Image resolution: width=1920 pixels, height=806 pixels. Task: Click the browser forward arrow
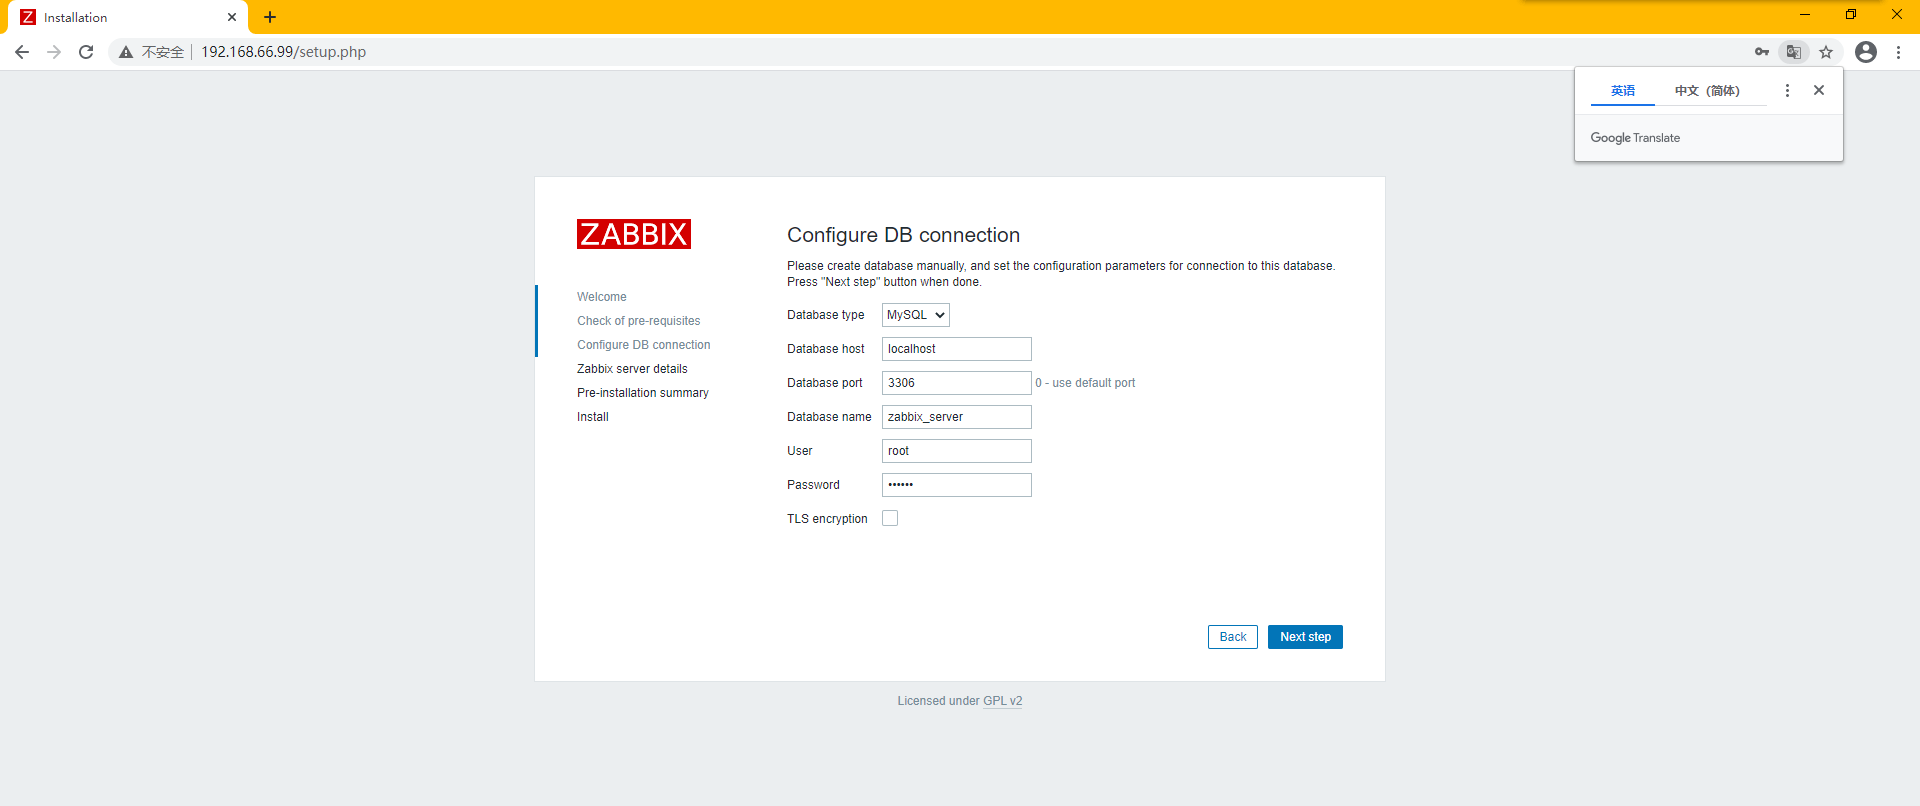pos(54,52)
